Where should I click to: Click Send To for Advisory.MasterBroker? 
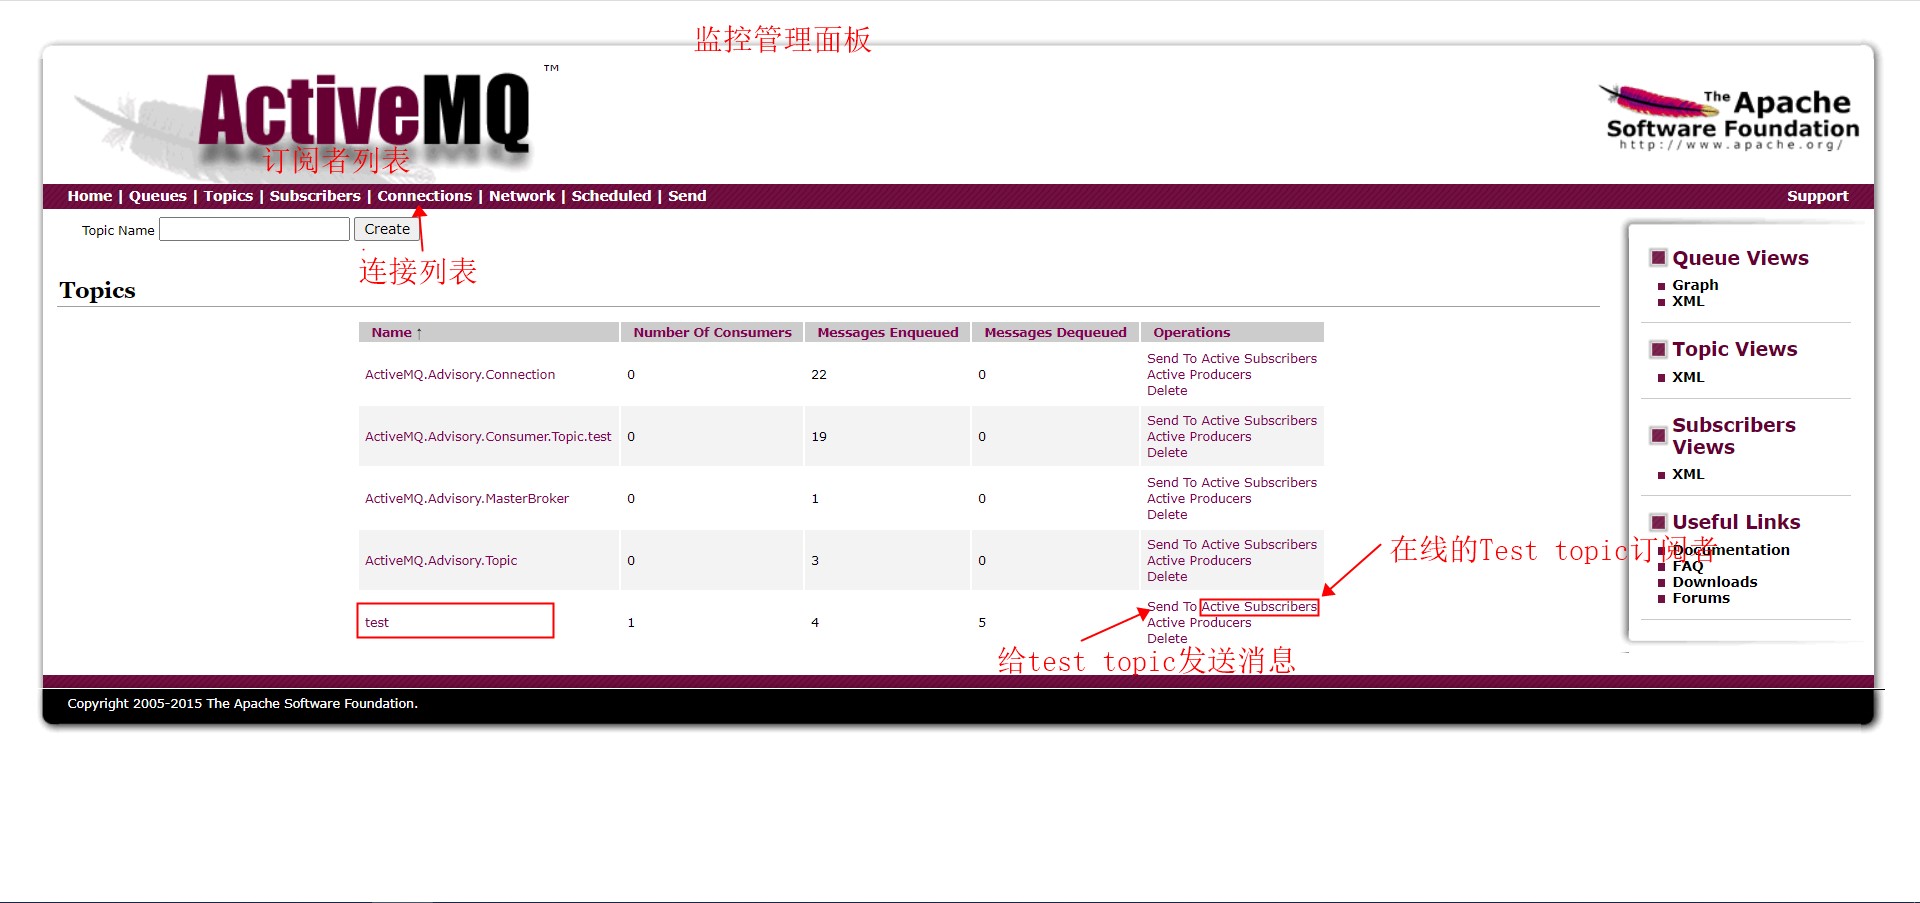[x=1172, y=482]
